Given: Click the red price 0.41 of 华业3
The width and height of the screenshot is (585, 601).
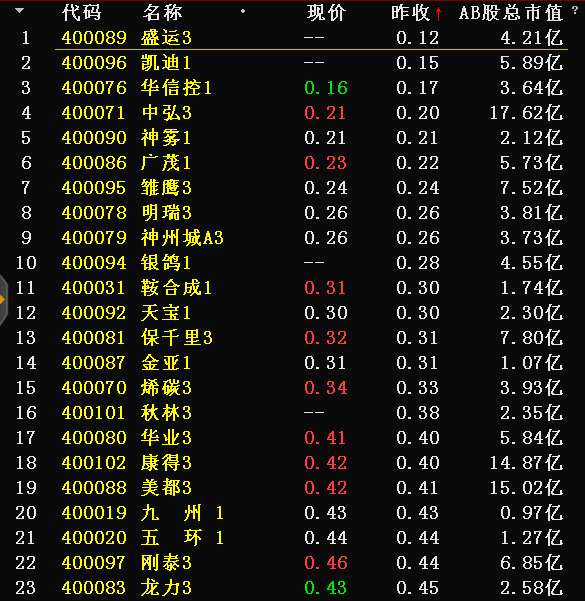Looking at the screenshot, I should coord(325,438).
